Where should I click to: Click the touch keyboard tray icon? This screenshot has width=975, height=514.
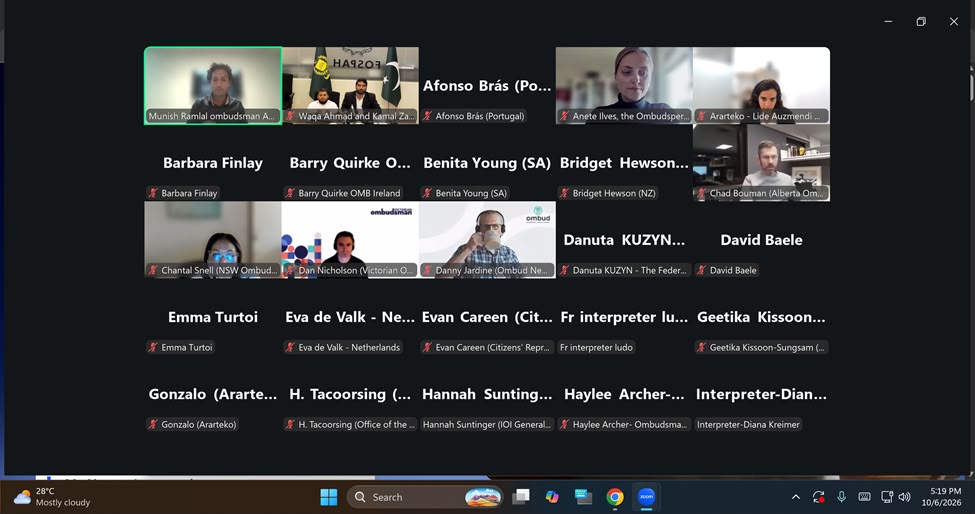point(864,497)
